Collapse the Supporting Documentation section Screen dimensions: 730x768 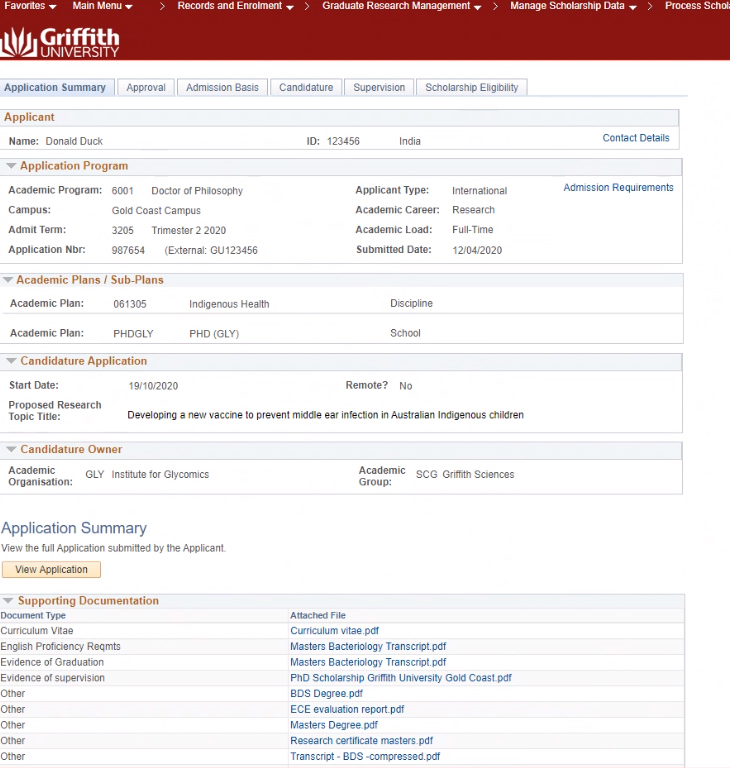click(9, 601)
